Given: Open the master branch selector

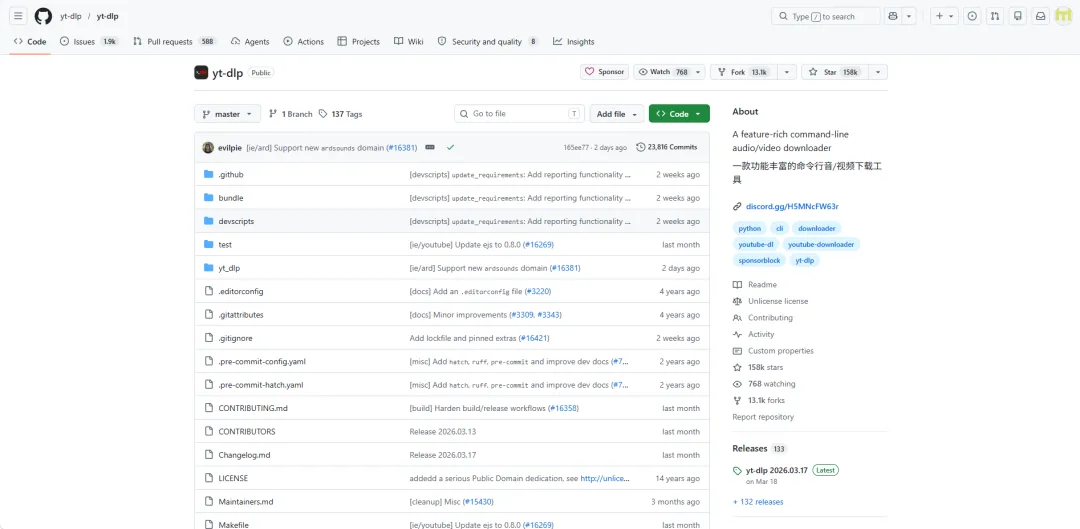Looking at the screenshot, I should tap(227, 114).
